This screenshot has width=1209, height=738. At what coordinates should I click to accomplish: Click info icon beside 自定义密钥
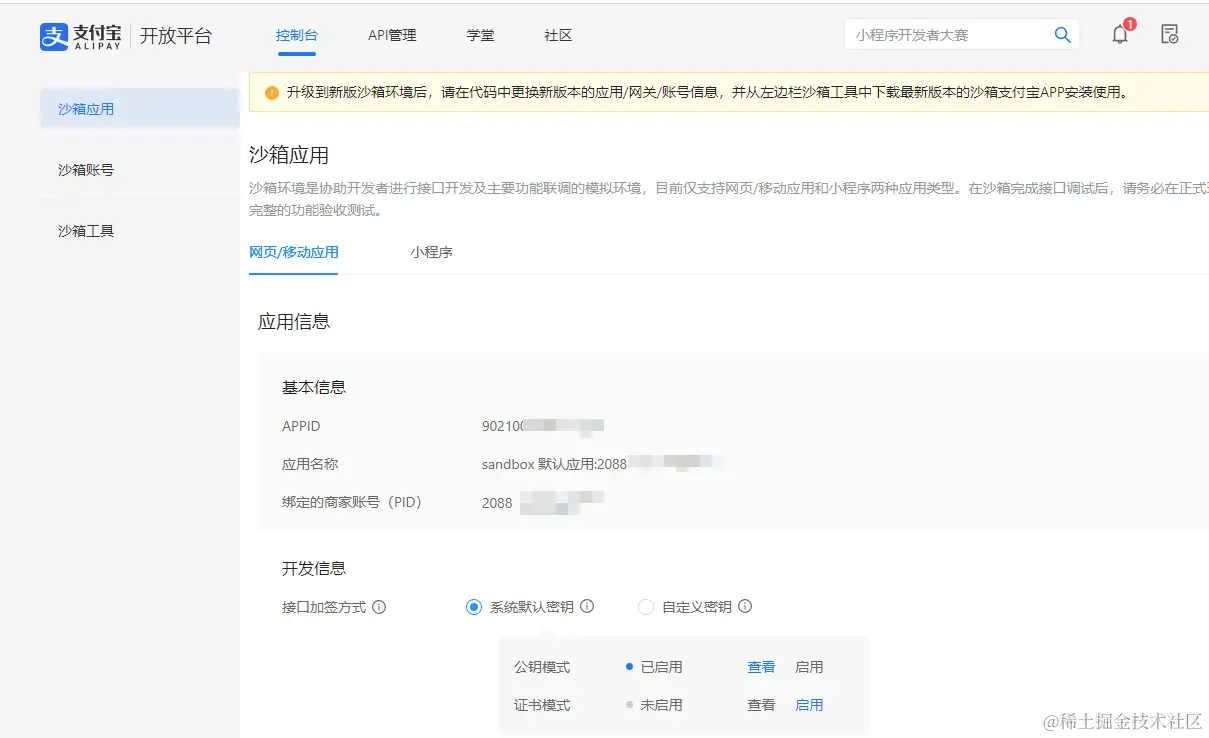point(745,607)
